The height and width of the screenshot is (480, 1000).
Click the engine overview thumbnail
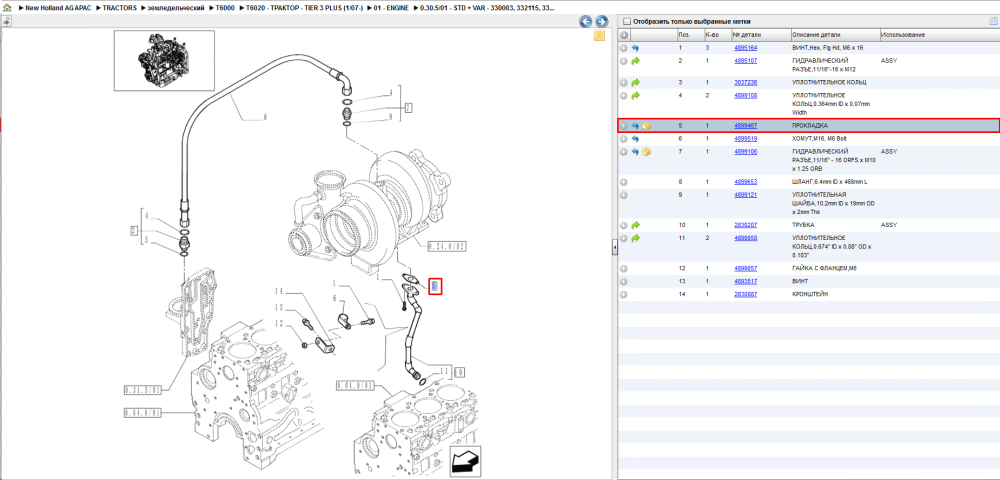pos(164,60)
